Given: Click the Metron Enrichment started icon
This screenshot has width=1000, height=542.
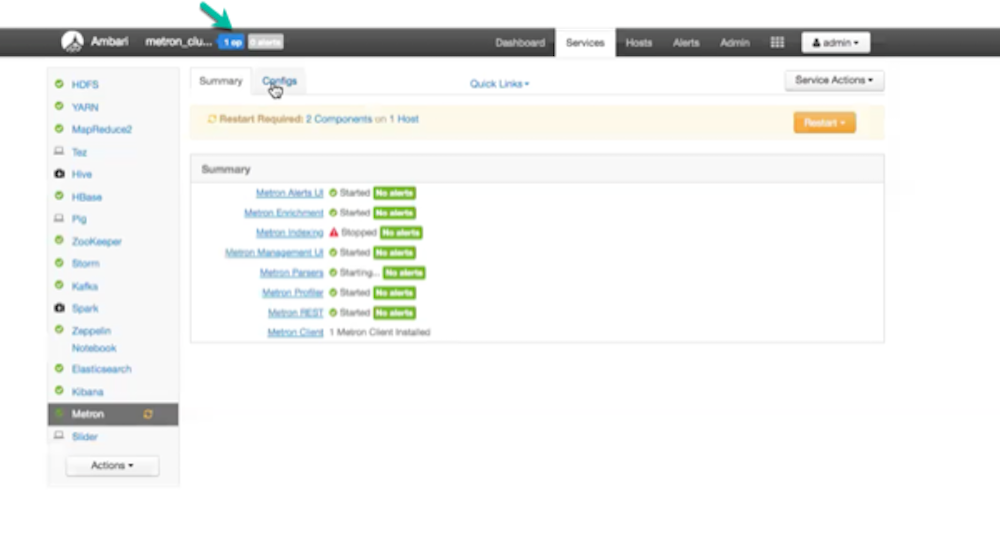Looking at the screenshot, I should coord(333,212).
